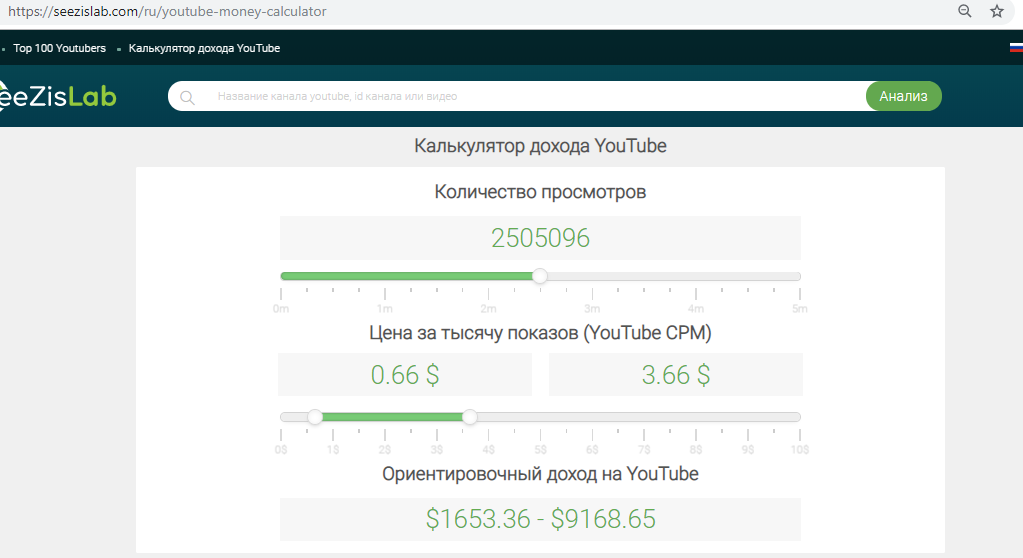The width and height of the screenshot is (1023, 558).
Task: Open the Russian flag language selector
Action: click(x=1016, y=48)
